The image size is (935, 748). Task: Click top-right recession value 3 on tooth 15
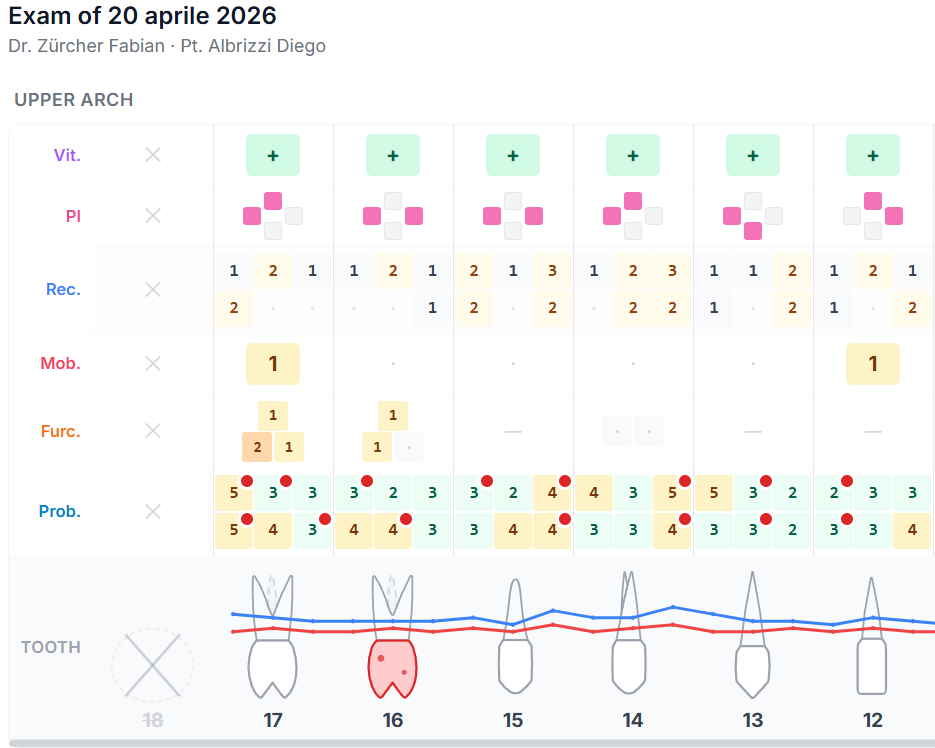pos(552,270)
